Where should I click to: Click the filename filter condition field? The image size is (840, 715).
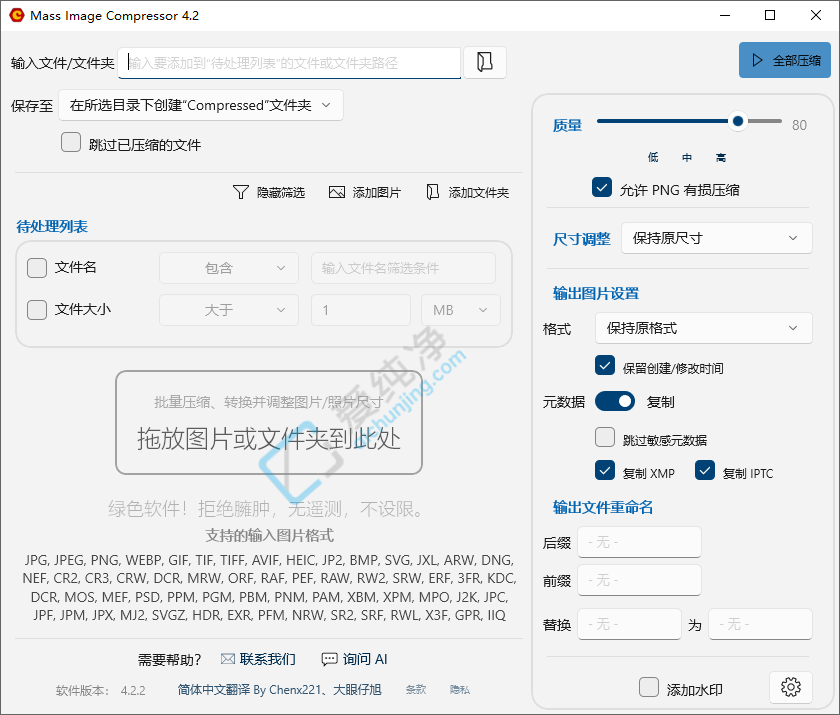pos(403,268)
